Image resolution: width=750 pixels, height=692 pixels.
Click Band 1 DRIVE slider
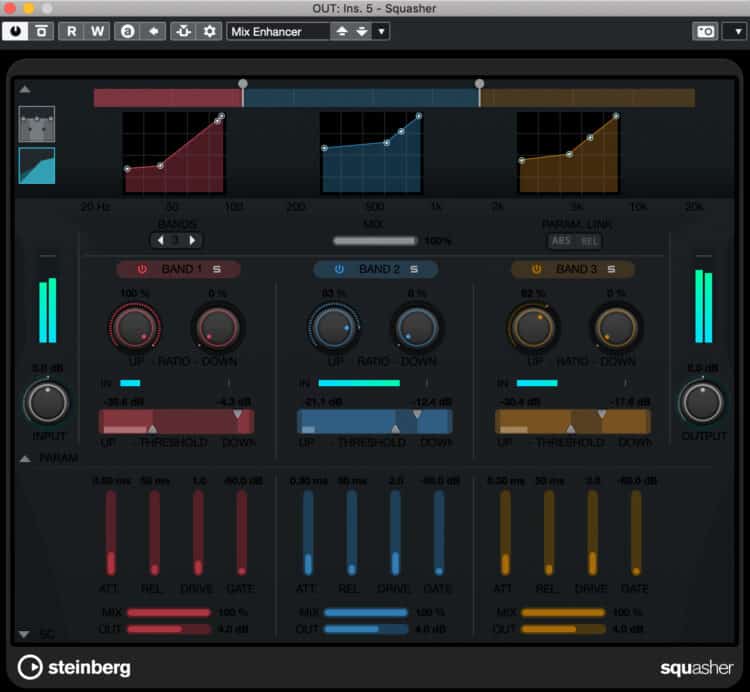[x=198, y=533]
